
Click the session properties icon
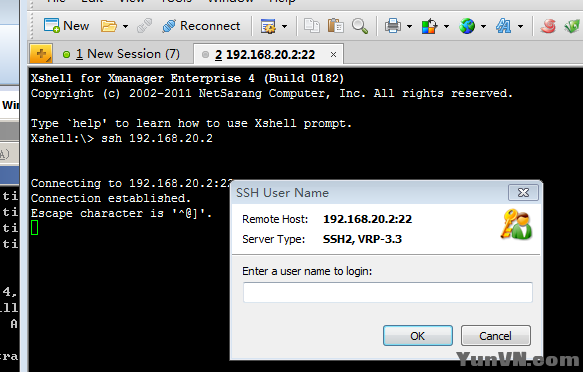268,26
